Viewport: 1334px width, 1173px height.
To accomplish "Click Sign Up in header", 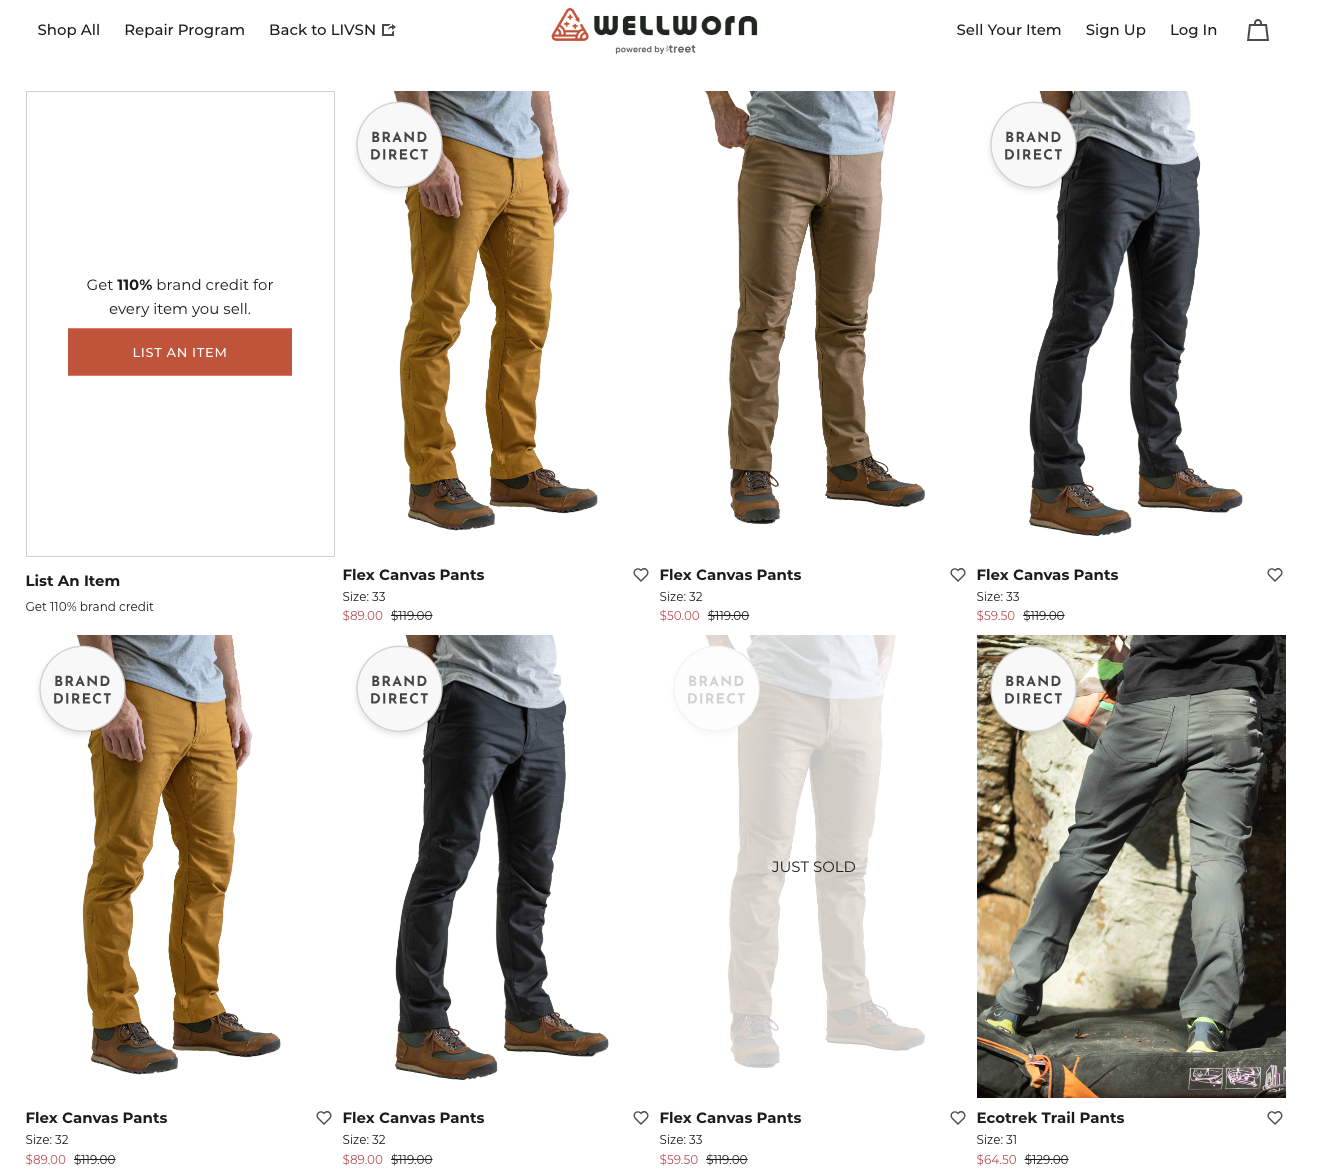I will [1115, 30].
